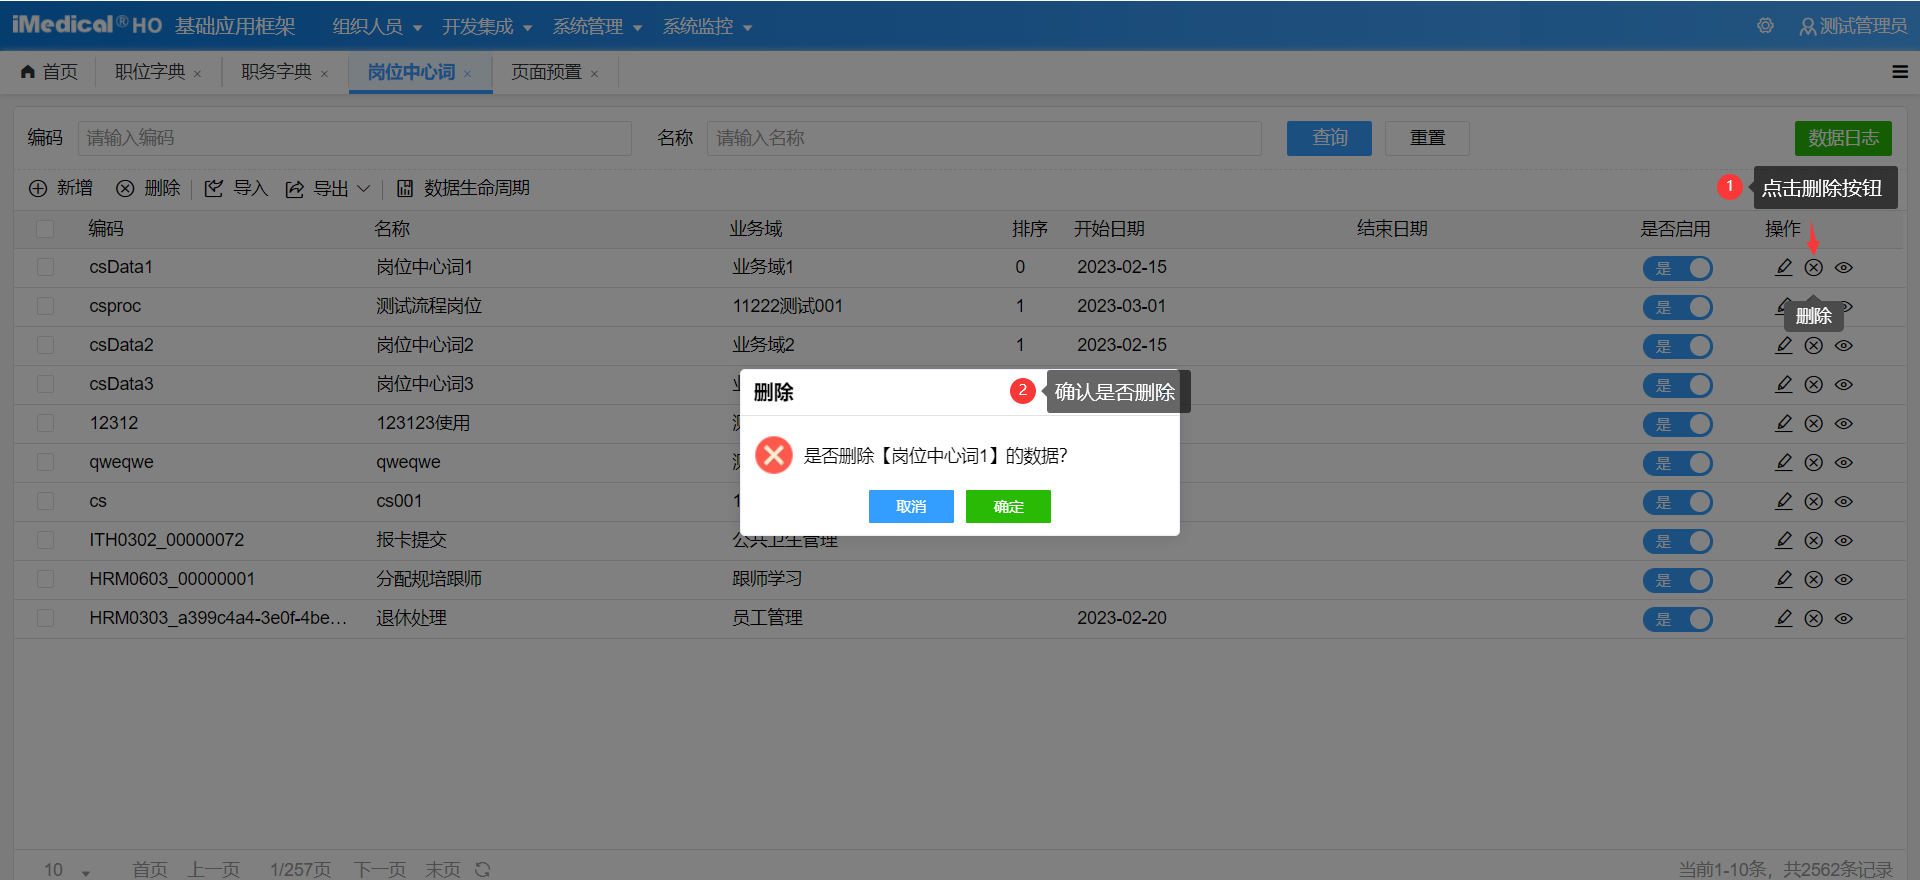This screenshot has height=880, width=1920.
Task: Edit the 12312 row with pencil icon
Action: click(x=1783, y=423)
